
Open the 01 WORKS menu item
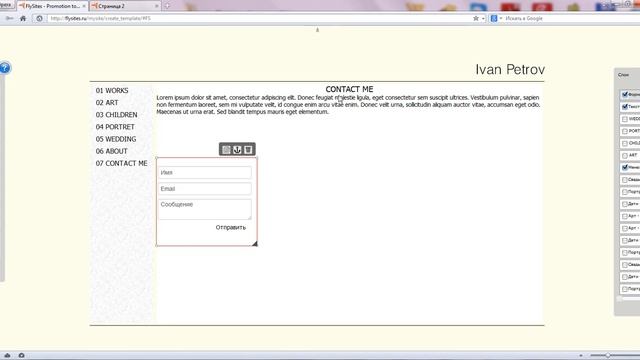pos(112,91)
